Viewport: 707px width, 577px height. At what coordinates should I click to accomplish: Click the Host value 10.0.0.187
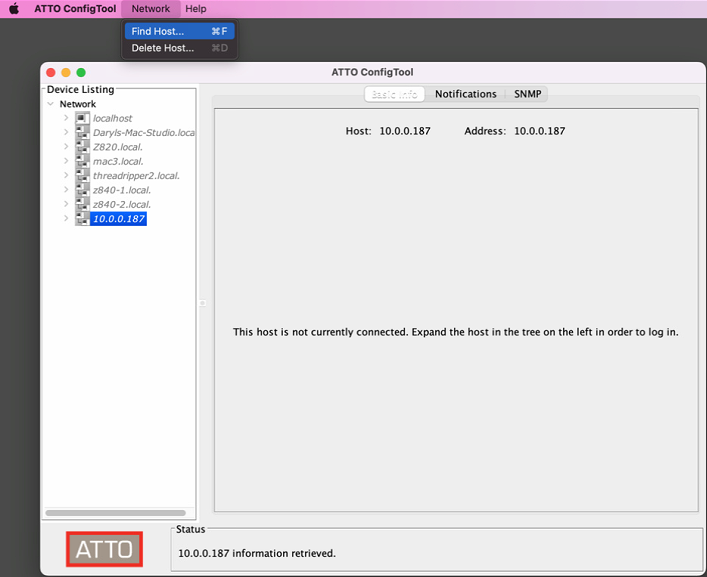(405, 131)
